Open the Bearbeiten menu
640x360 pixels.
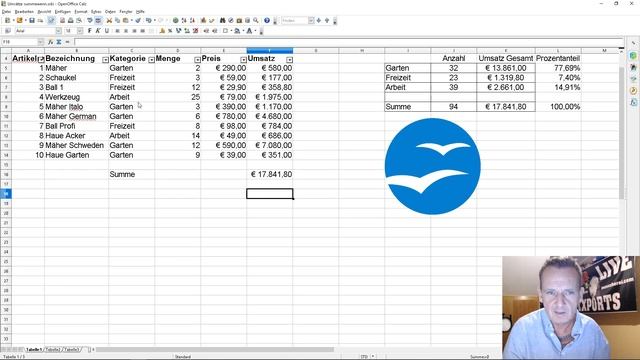(24, 11)
